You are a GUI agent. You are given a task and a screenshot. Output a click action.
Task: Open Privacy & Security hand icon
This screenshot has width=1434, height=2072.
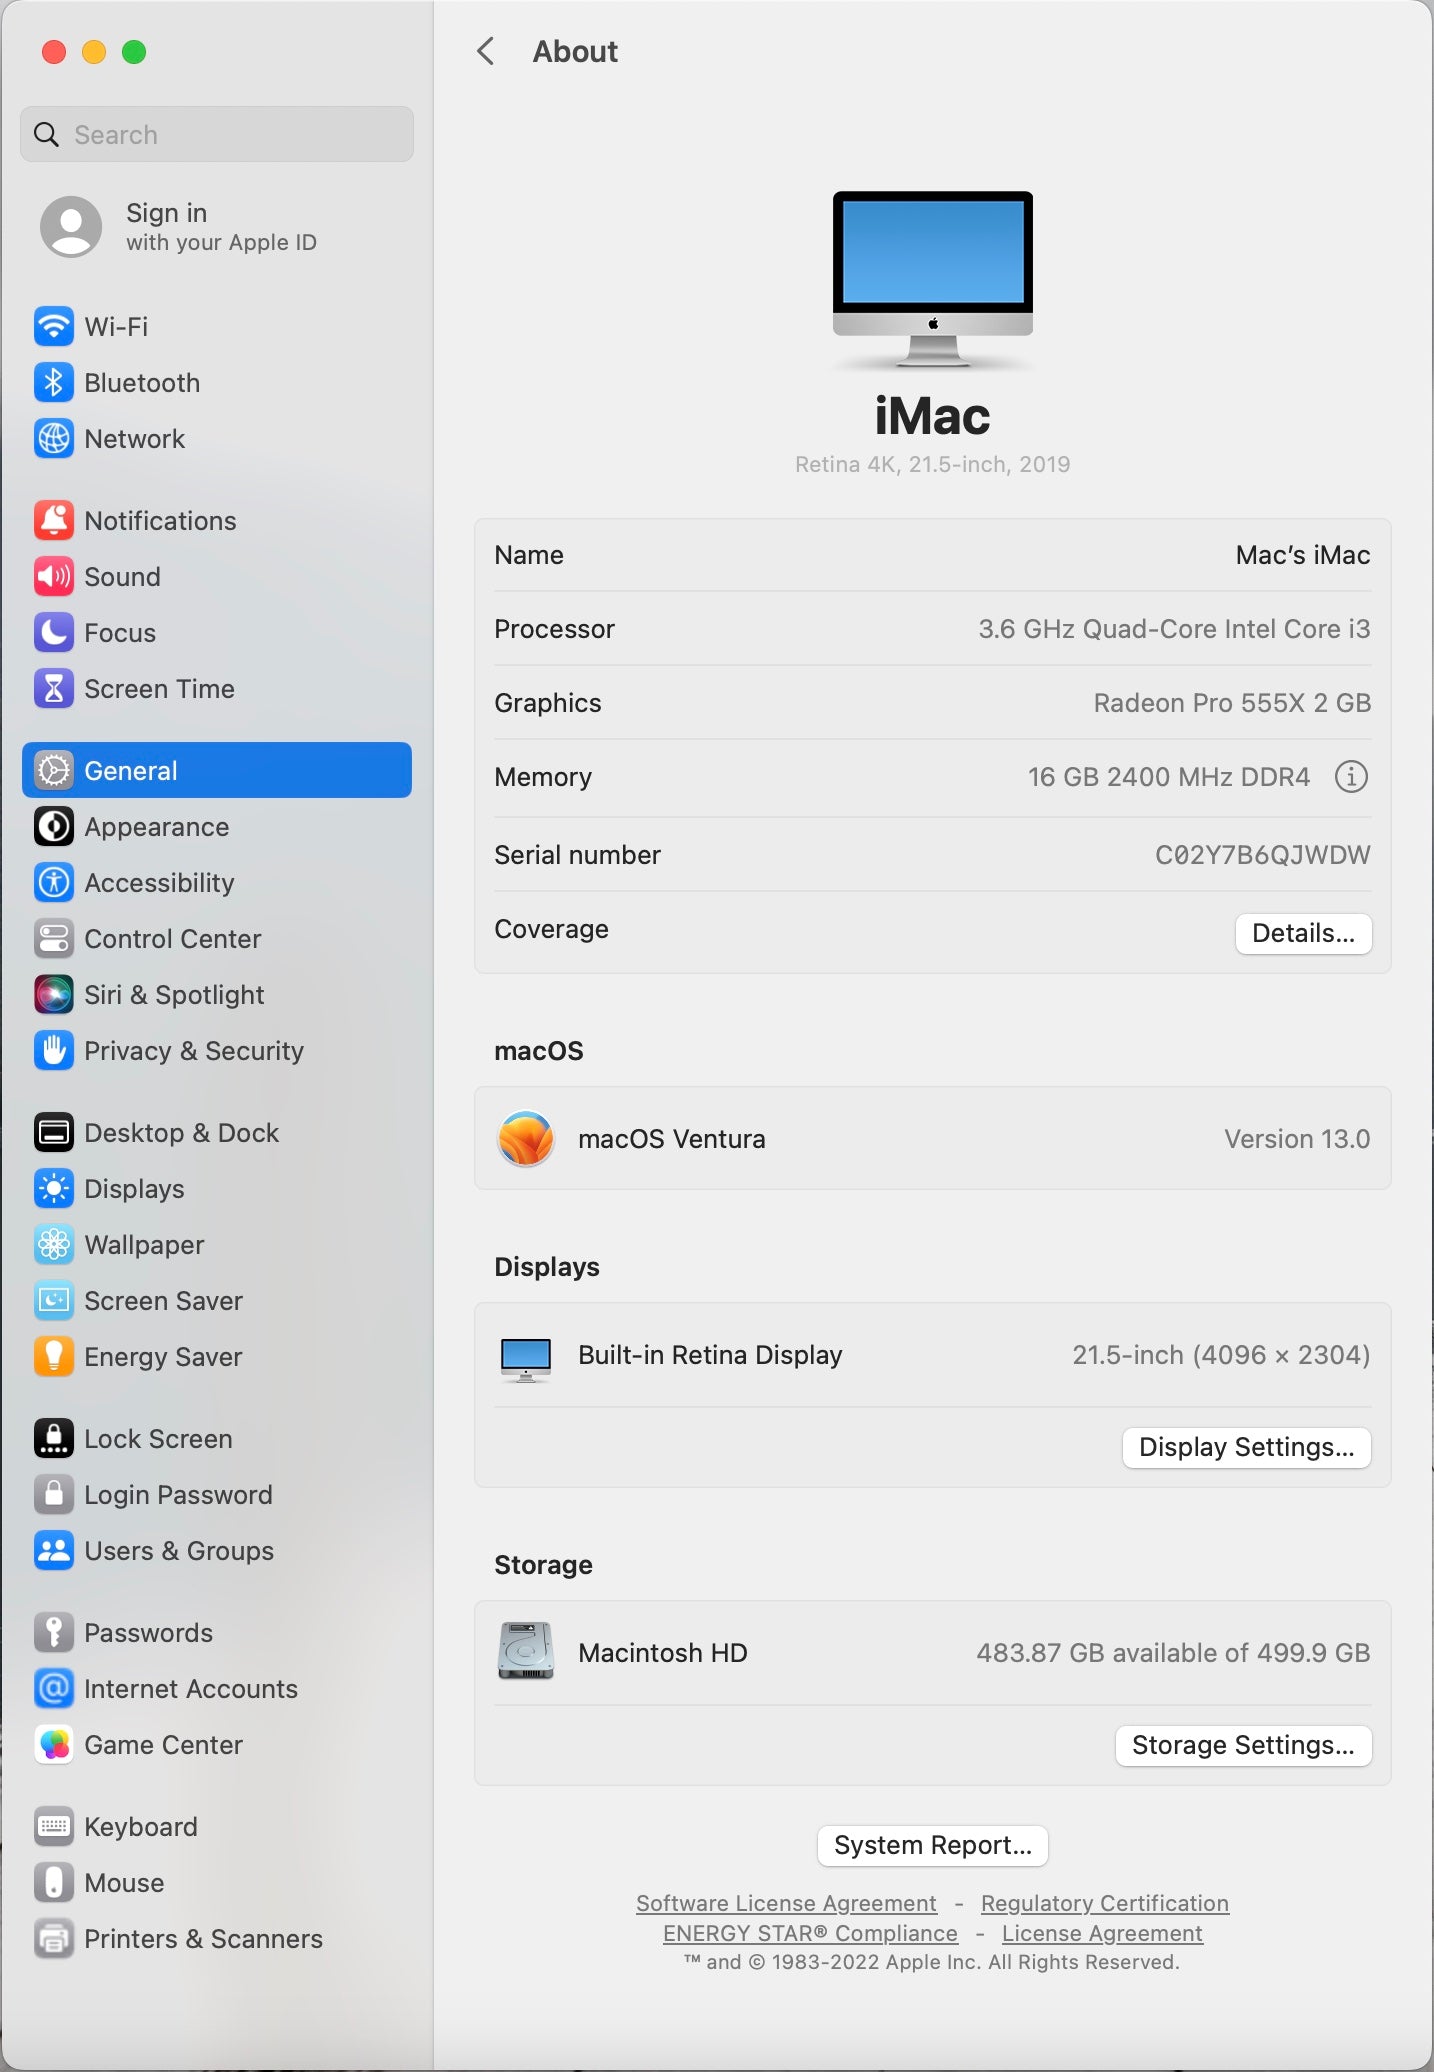point(54,1050)
